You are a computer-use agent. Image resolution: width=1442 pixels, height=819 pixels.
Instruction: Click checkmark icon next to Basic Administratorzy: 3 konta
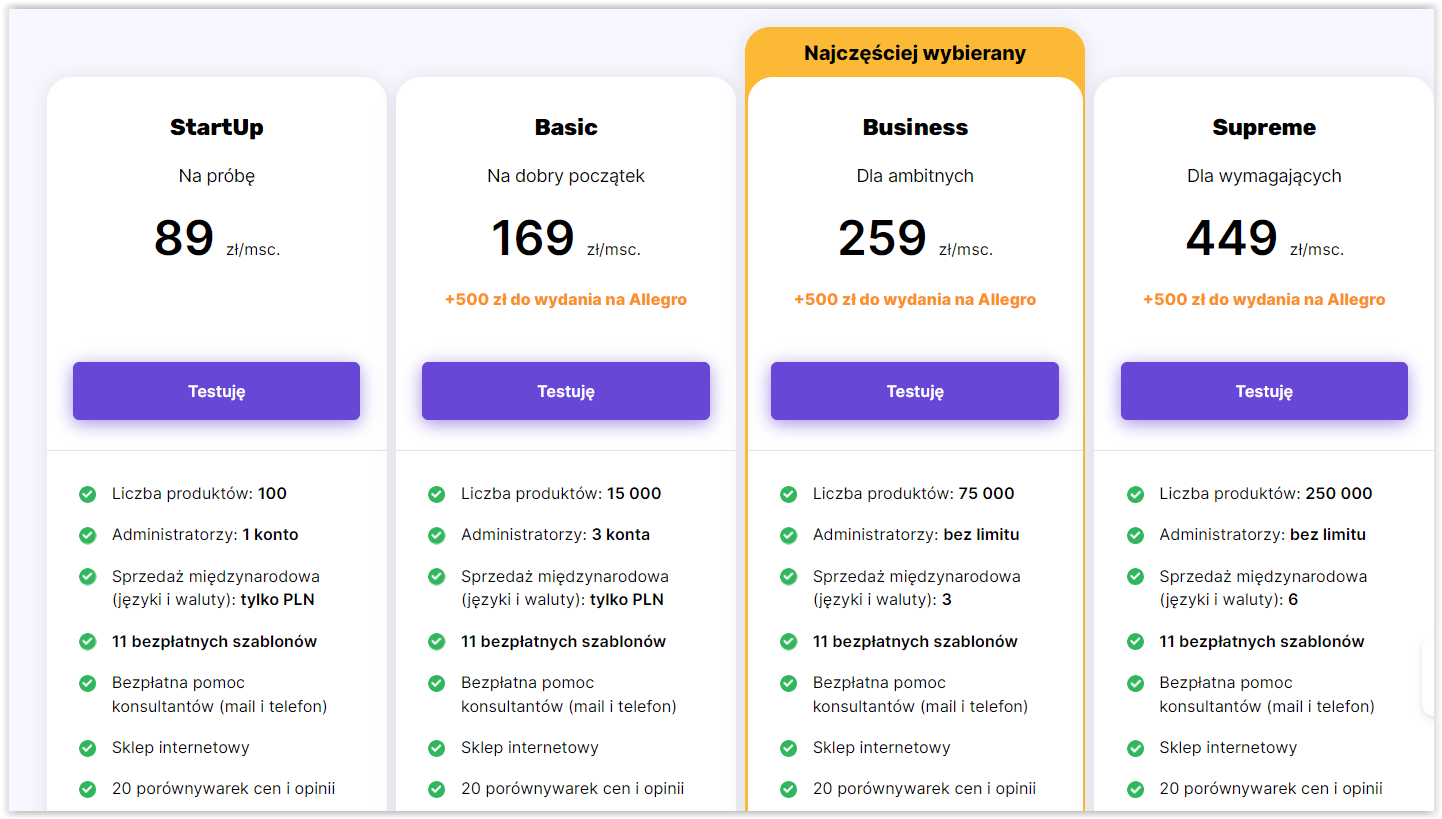(x=437, y=535)
